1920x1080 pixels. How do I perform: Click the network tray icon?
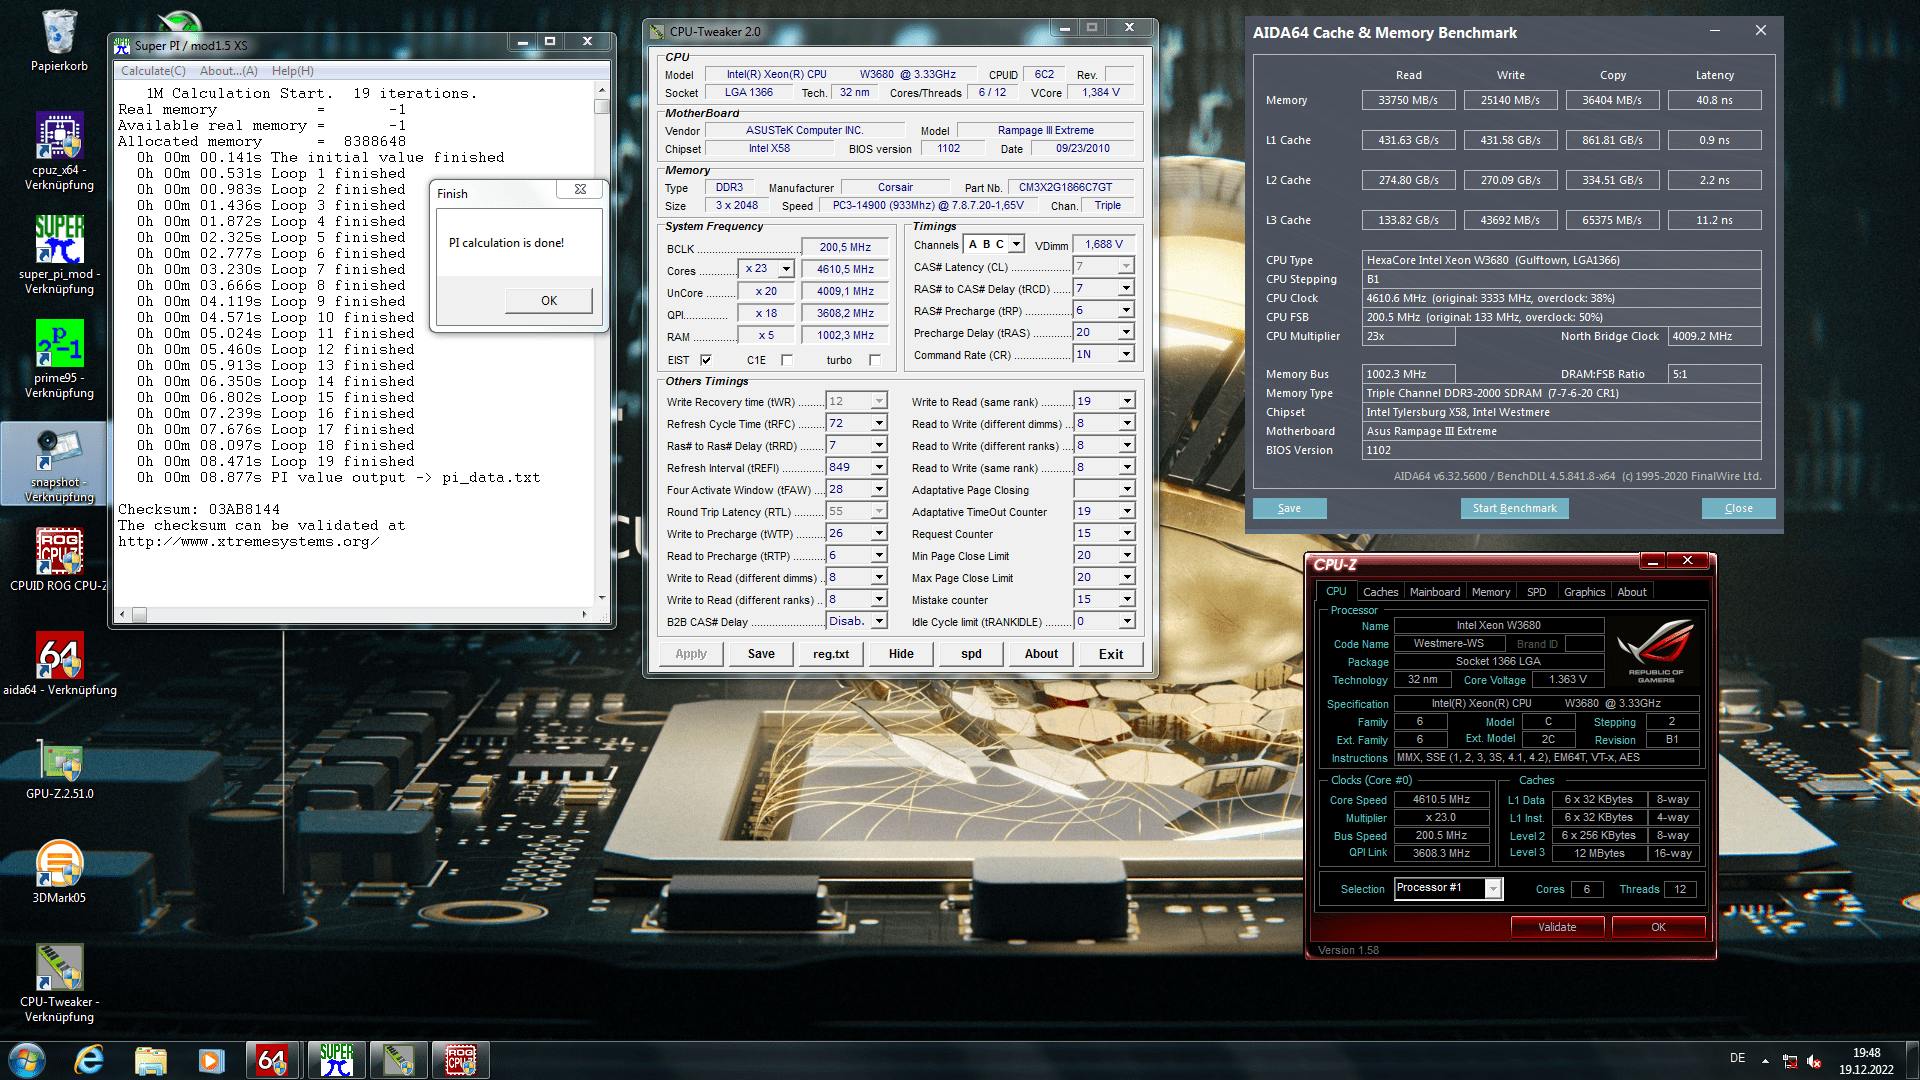click(1790, 1062)
